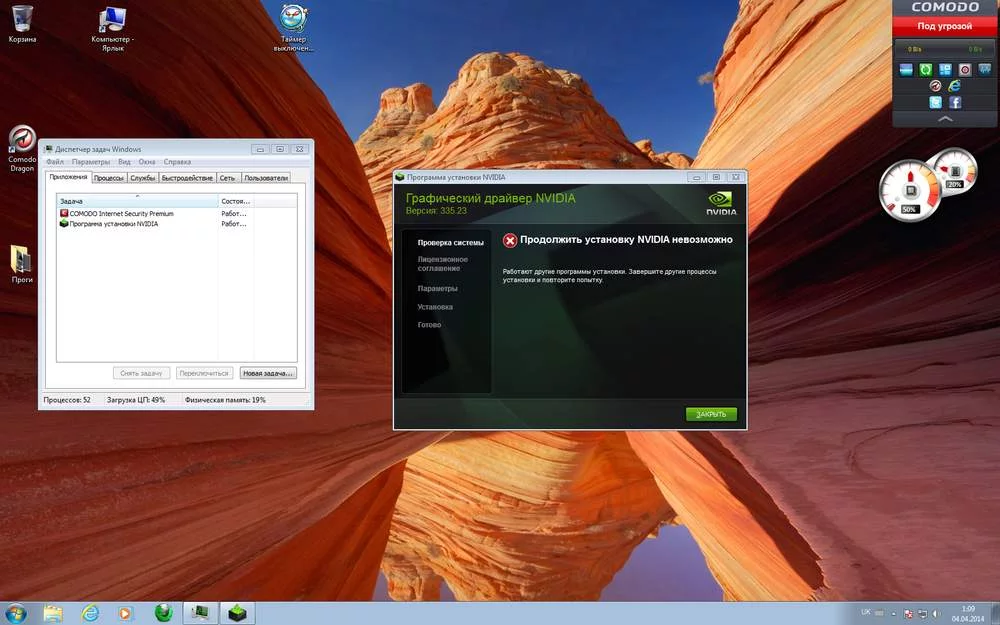Screen dimensions: 1000x625
Task: Switch to the Пользователи tab
Action: click(x=266, y=178)
